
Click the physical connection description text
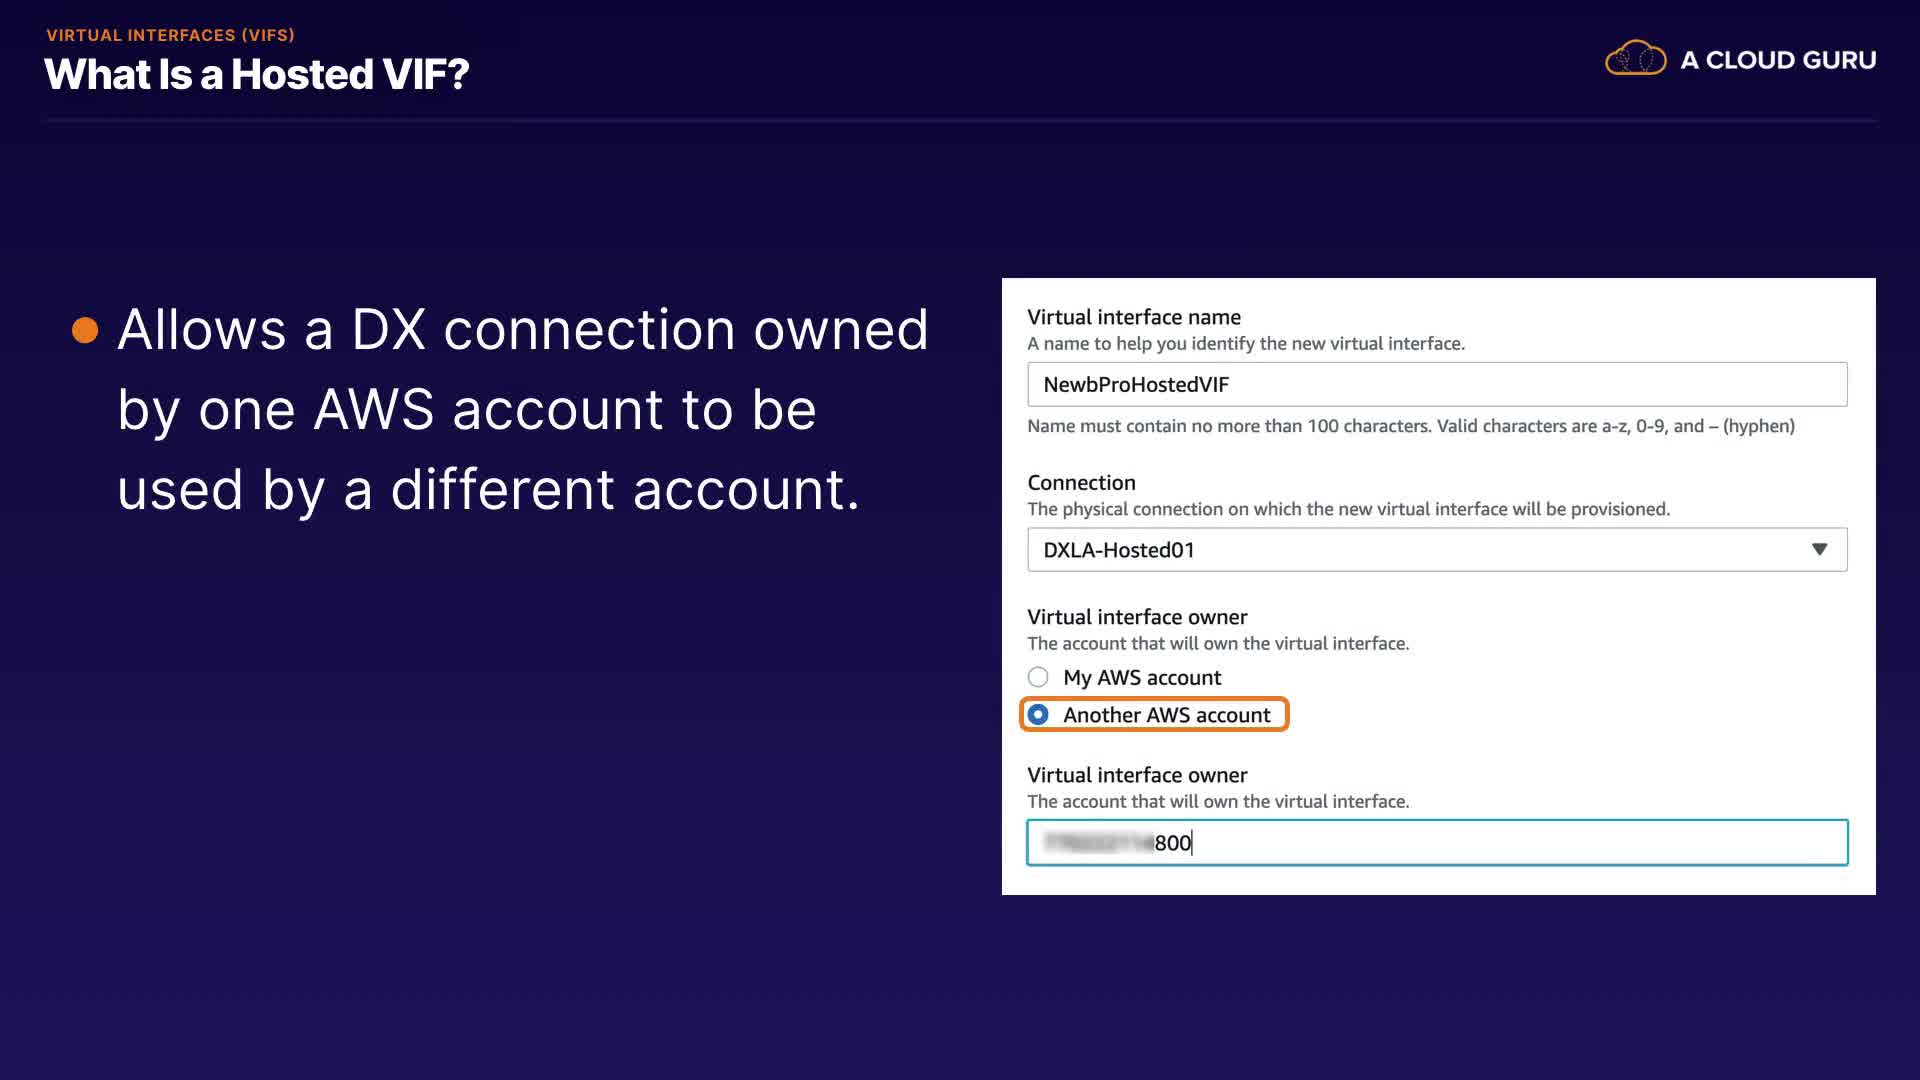point(1348,509)
